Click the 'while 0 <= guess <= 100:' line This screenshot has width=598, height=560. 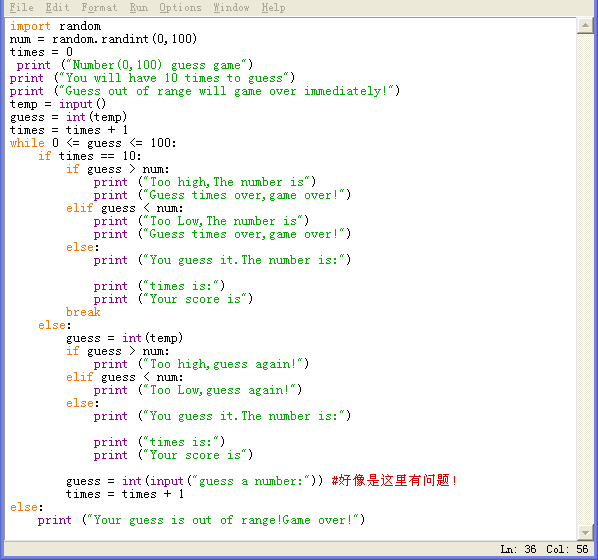click(x=93, y=143)
